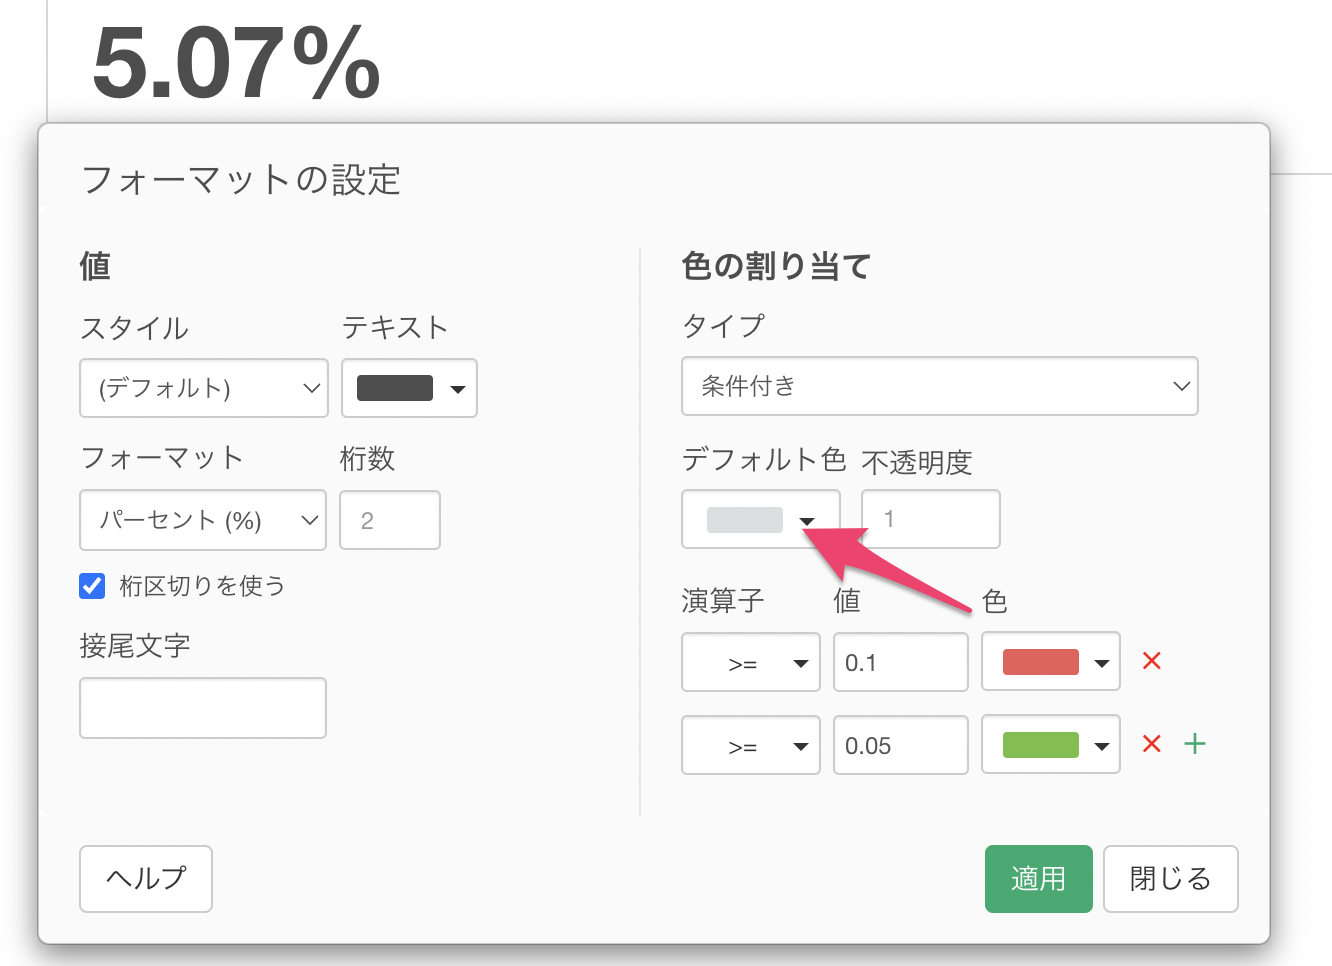Change the green condition color swatch
Screen dimensions: 1332x966
[x=1050, y=745]
